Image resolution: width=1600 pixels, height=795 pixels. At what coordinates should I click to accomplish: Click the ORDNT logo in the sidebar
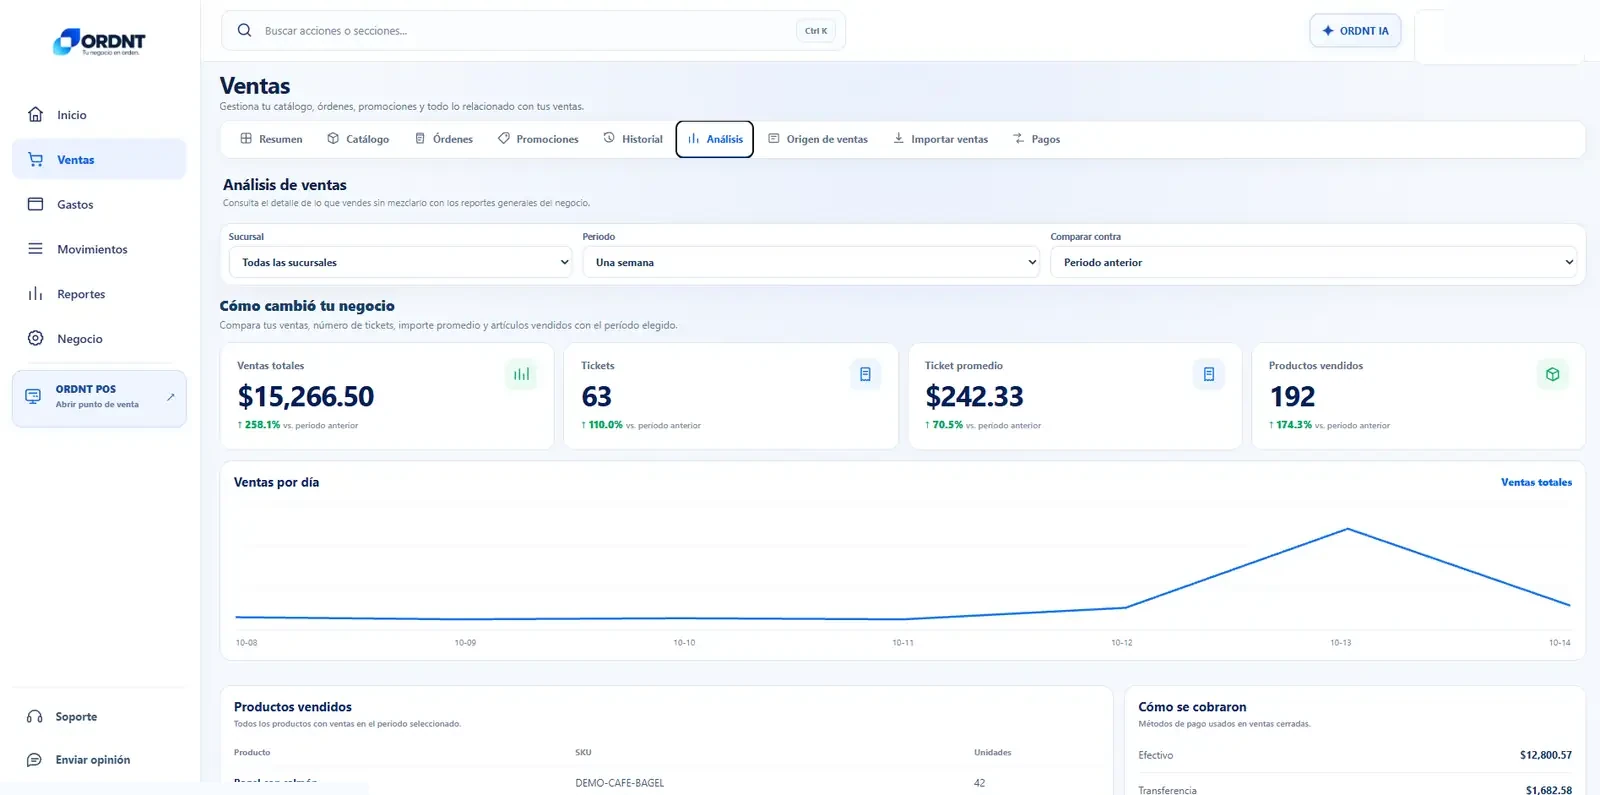pyautogui.click(x=99, y=41)
